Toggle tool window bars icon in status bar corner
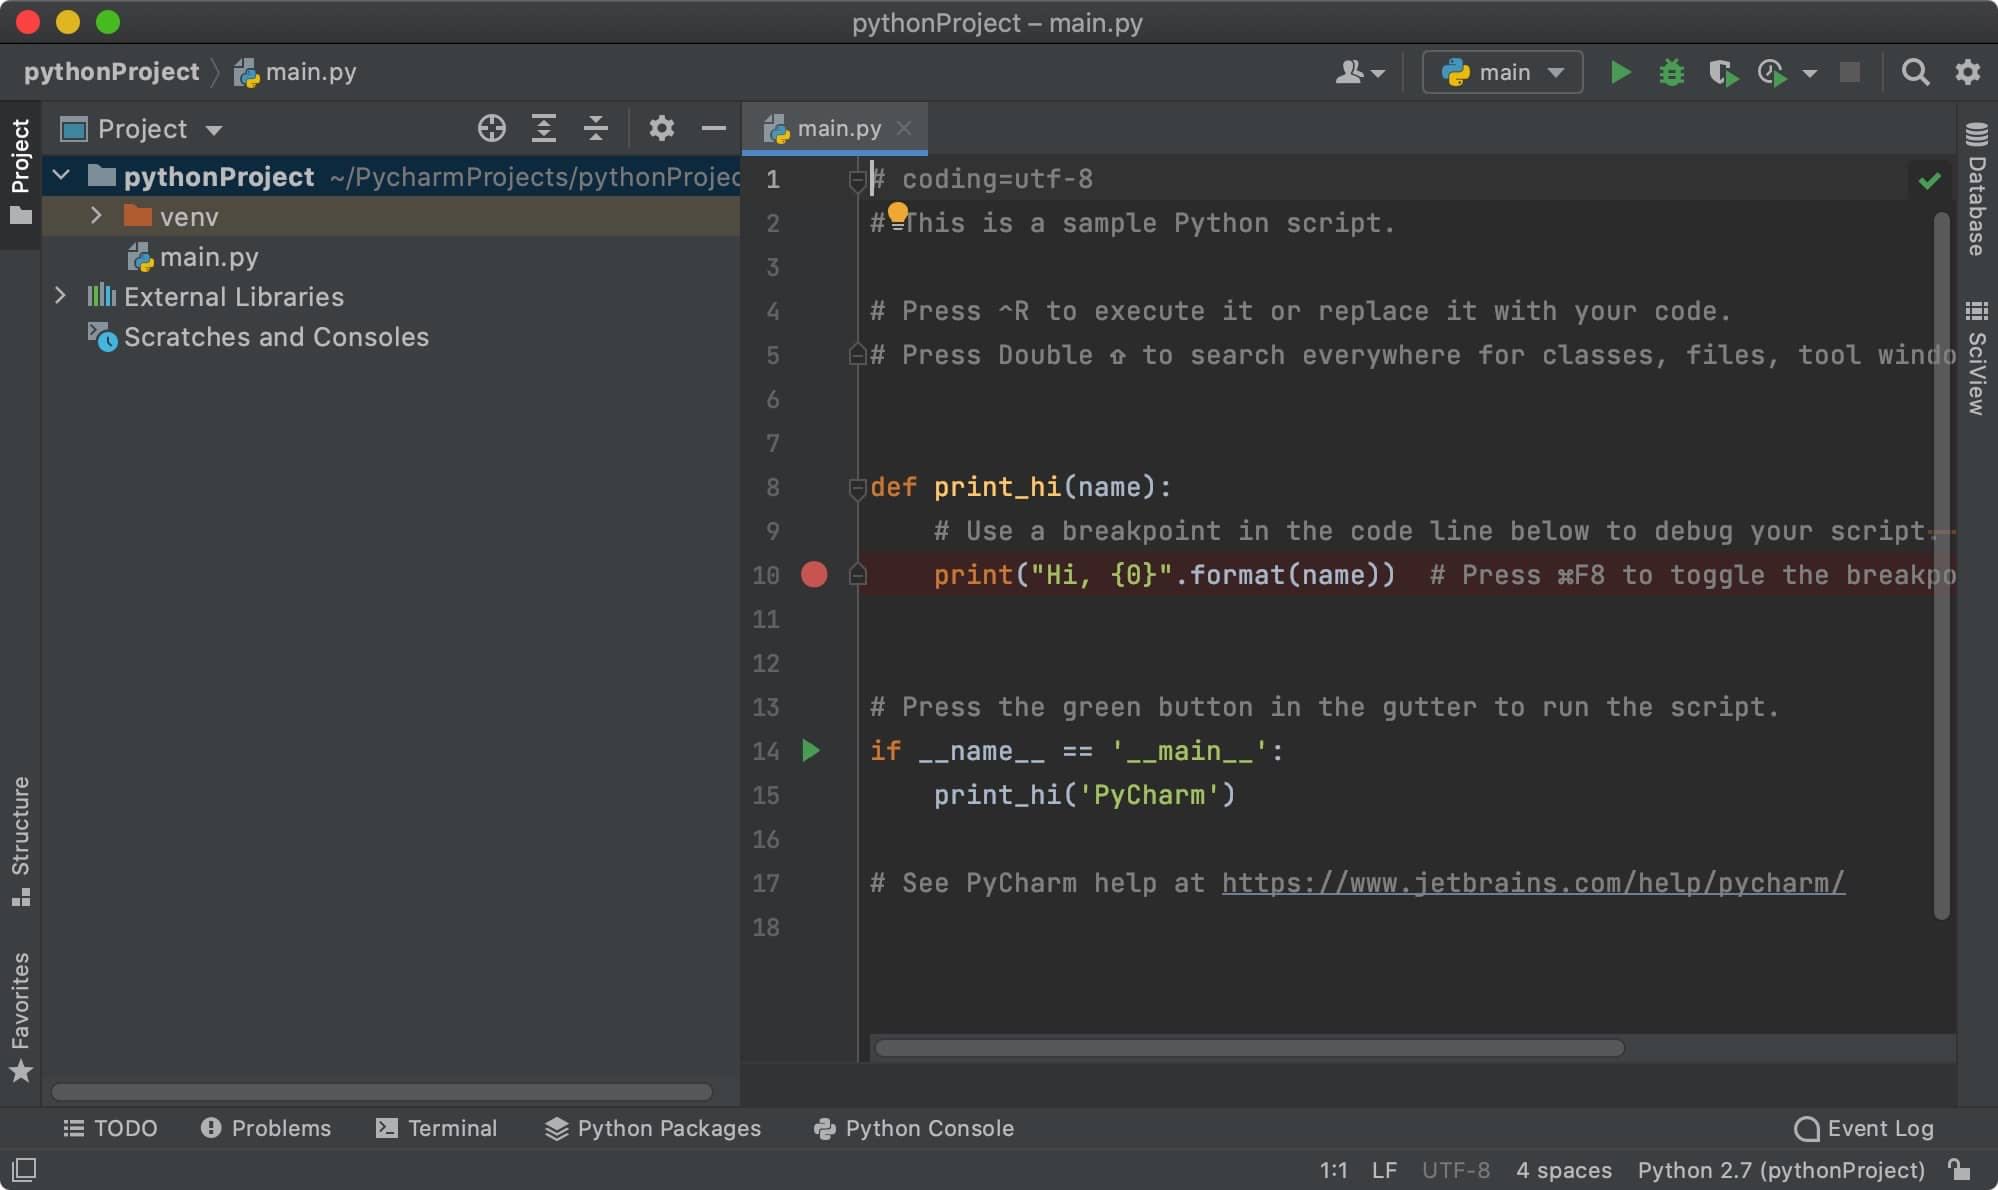 pos(24,1169)
